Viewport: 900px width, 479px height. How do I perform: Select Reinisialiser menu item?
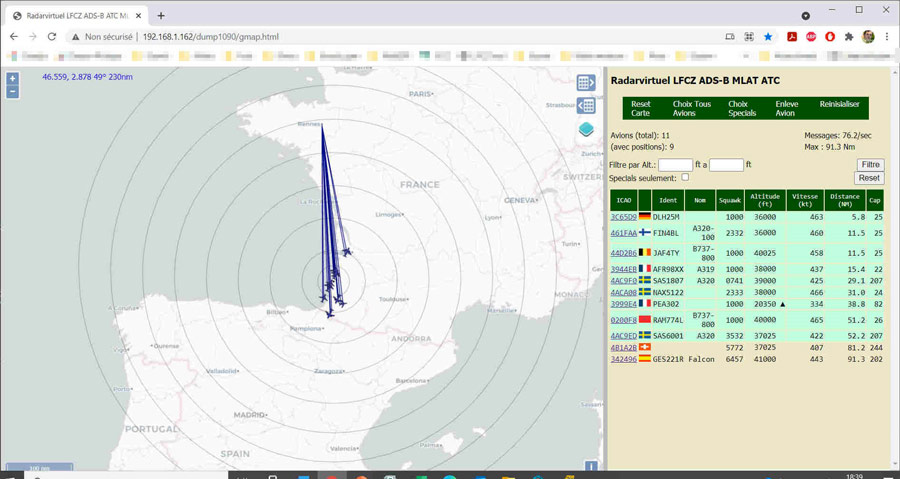click(839, 104)
